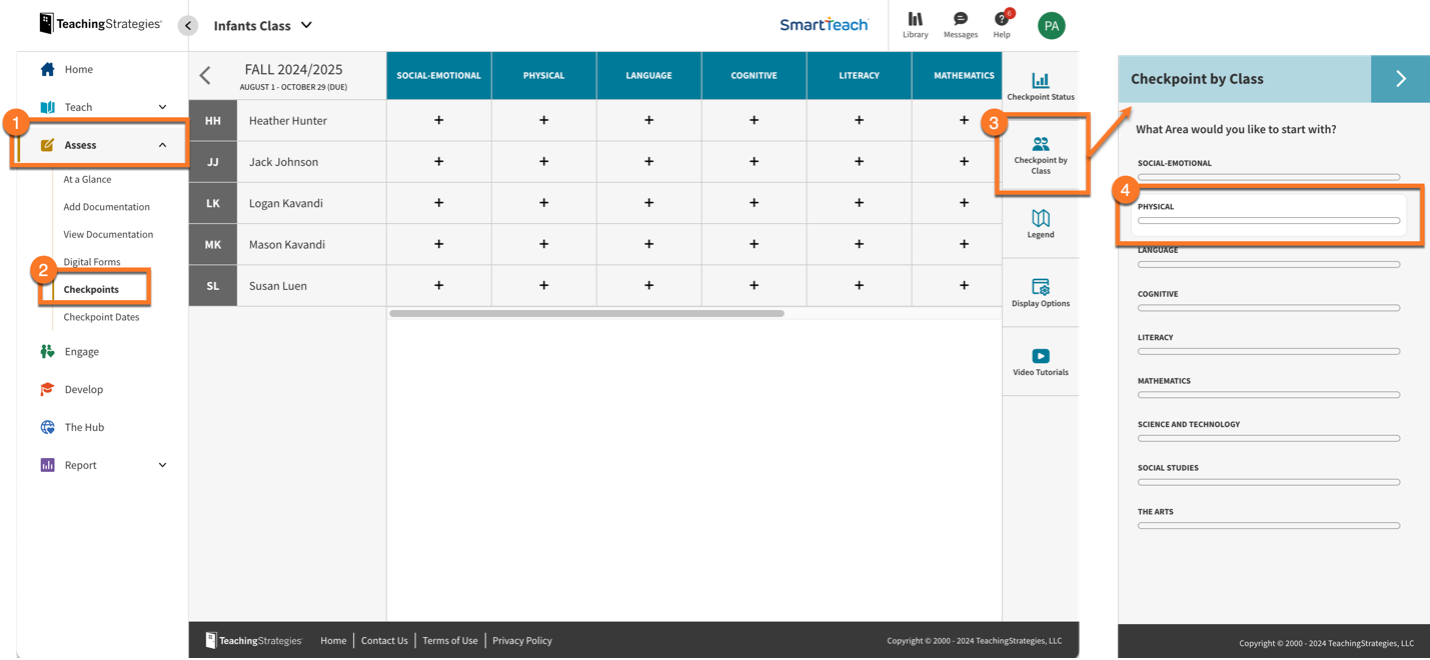Click the Help question mark icon
The image size is (1430, 660).
pos(1001,20)
